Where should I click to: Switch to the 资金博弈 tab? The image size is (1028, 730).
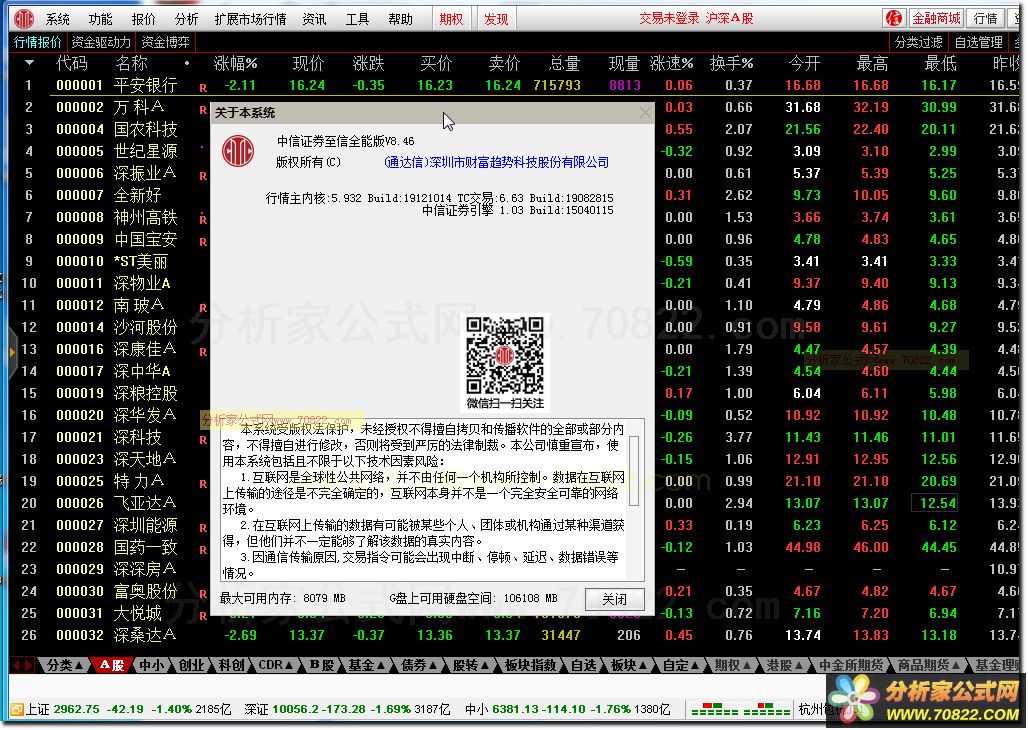(x=165, y=43)
